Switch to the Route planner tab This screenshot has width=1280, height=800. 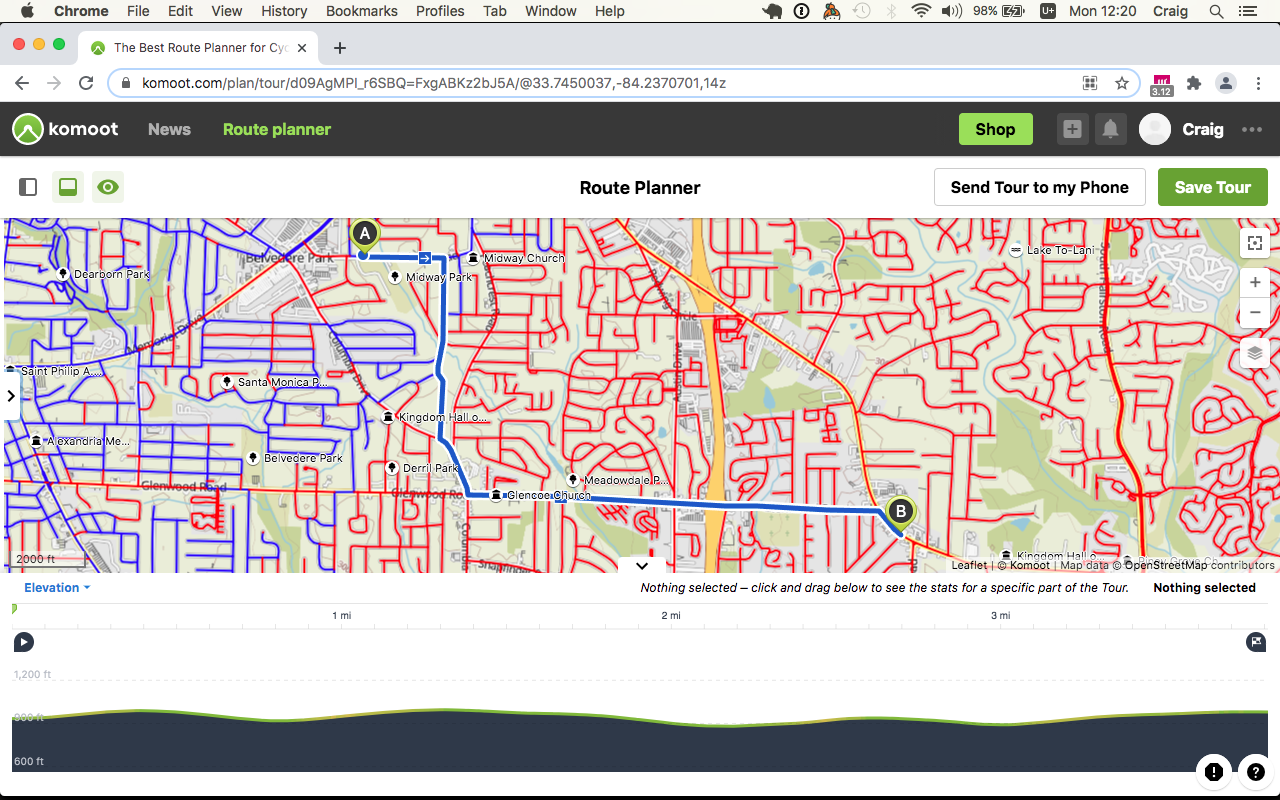tap(276, 129)
